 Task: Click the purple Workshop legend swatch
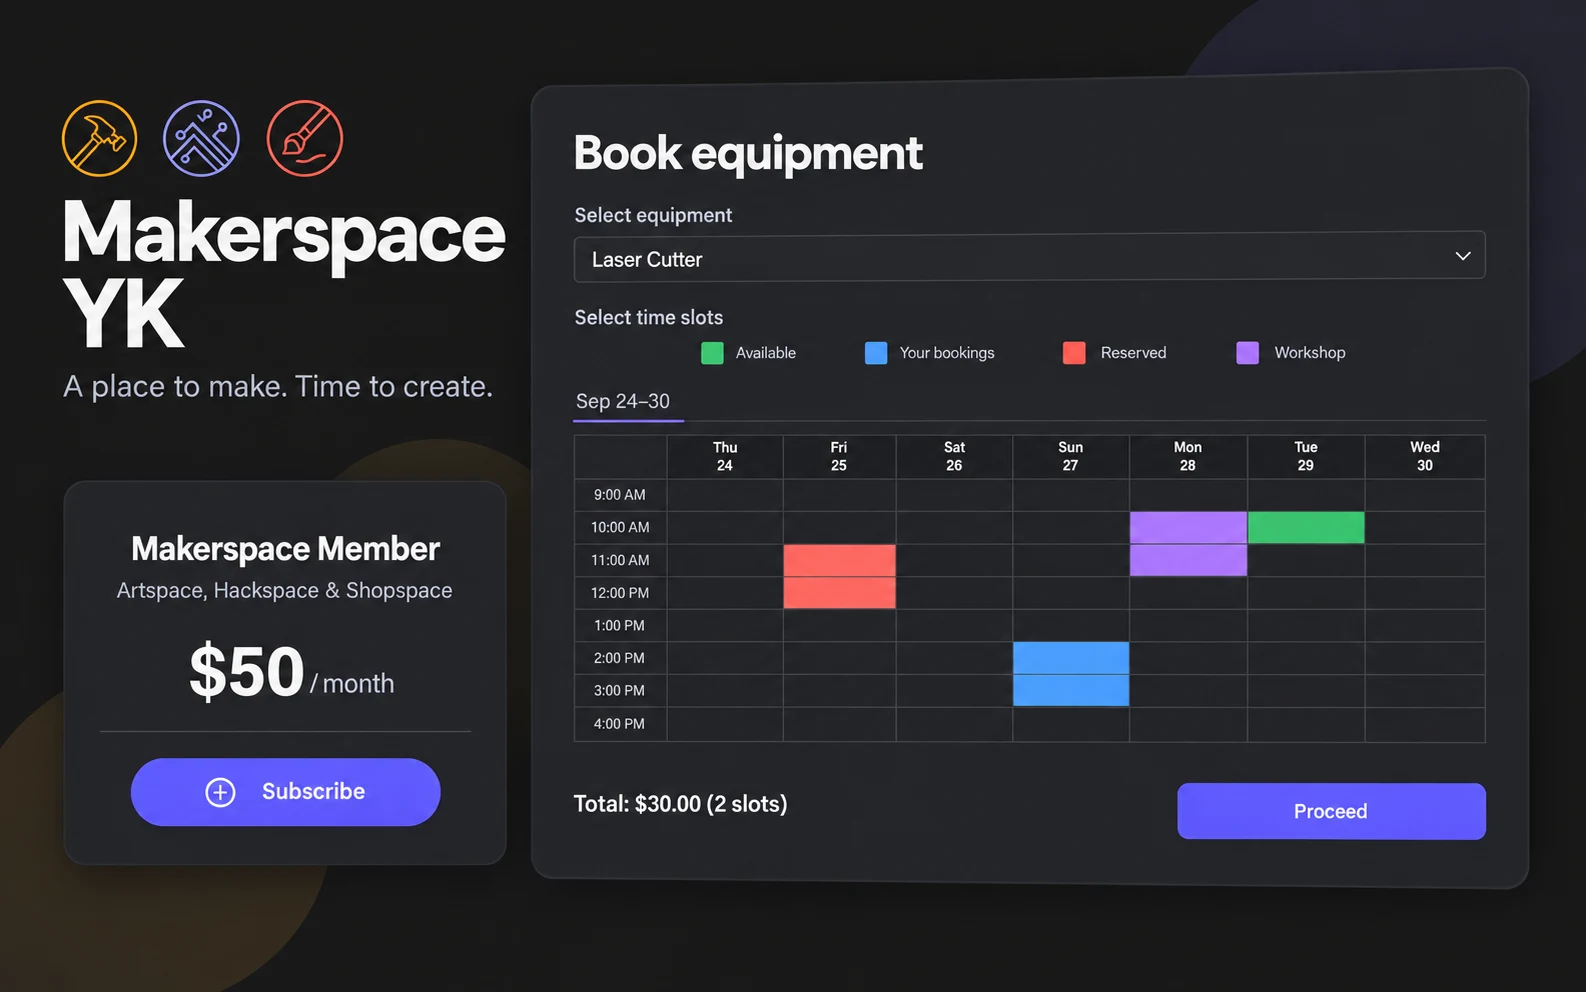pyautogui.click(x=1247, y=353)
